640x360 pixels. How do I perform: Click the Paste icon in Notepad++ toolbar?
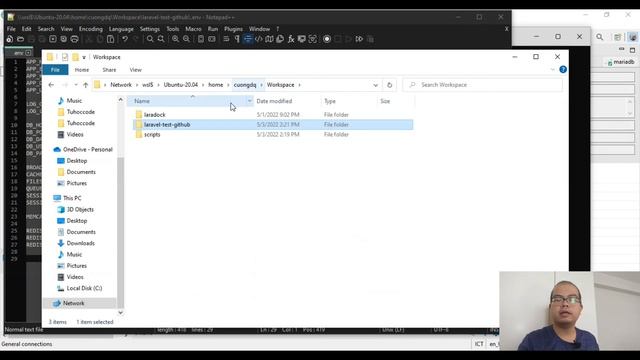click(x=111, y=39)
